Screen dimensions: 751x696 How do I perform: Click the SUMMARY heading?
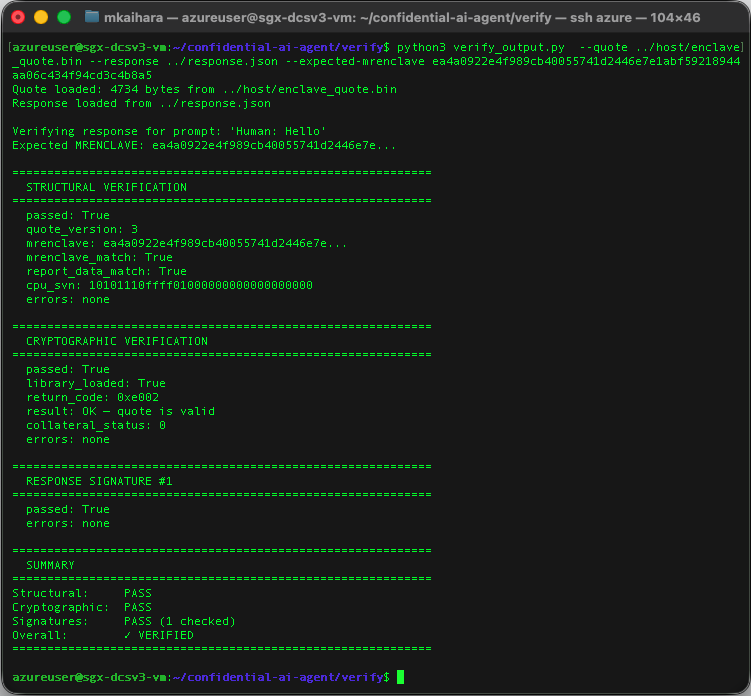click(50, 565)
